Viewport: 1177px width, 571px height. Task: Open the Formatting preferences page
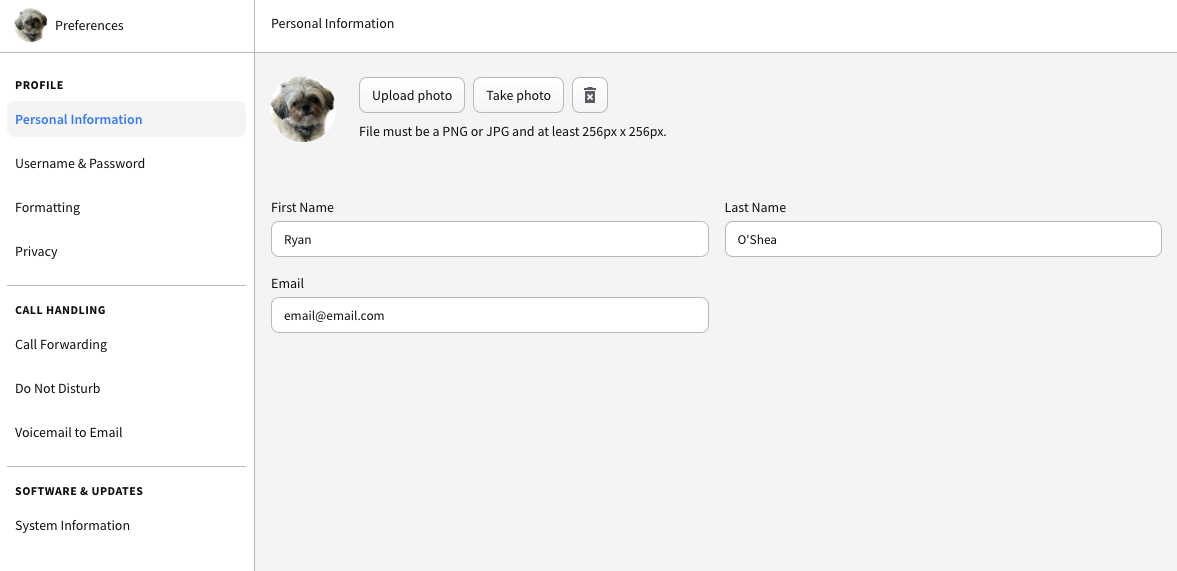point(126,207)
